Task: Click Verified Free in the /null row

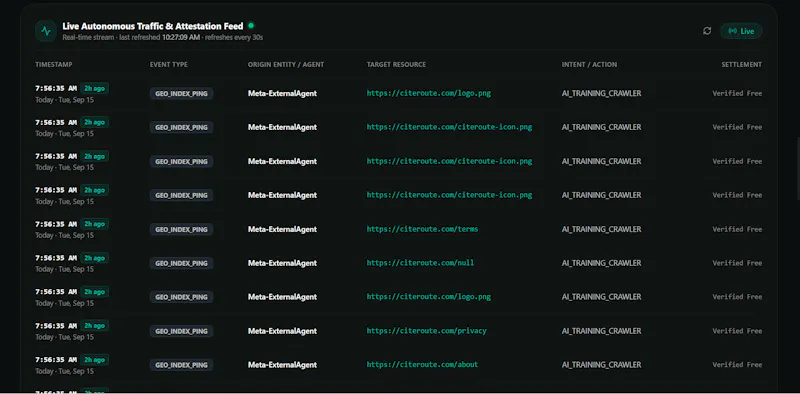Action: pyautogui.click(x=737, y=263)
